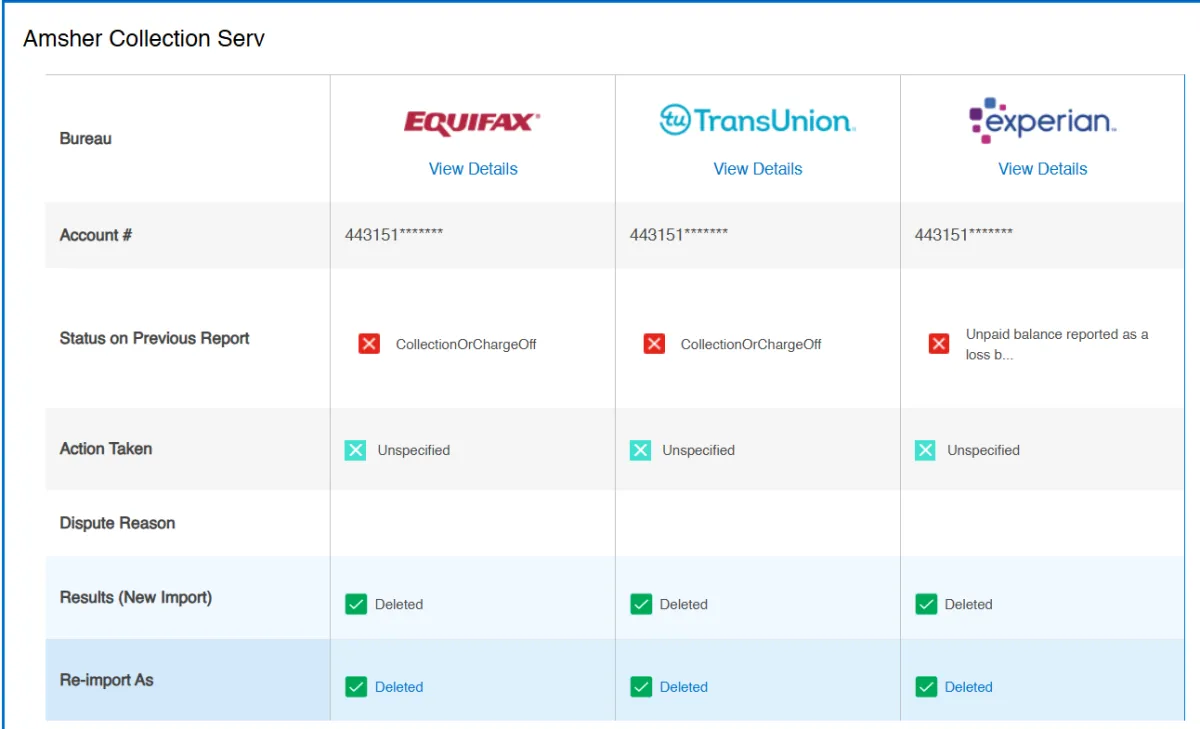Click the TransUnion logo
1200x729 pixels.
pos(757,121)
